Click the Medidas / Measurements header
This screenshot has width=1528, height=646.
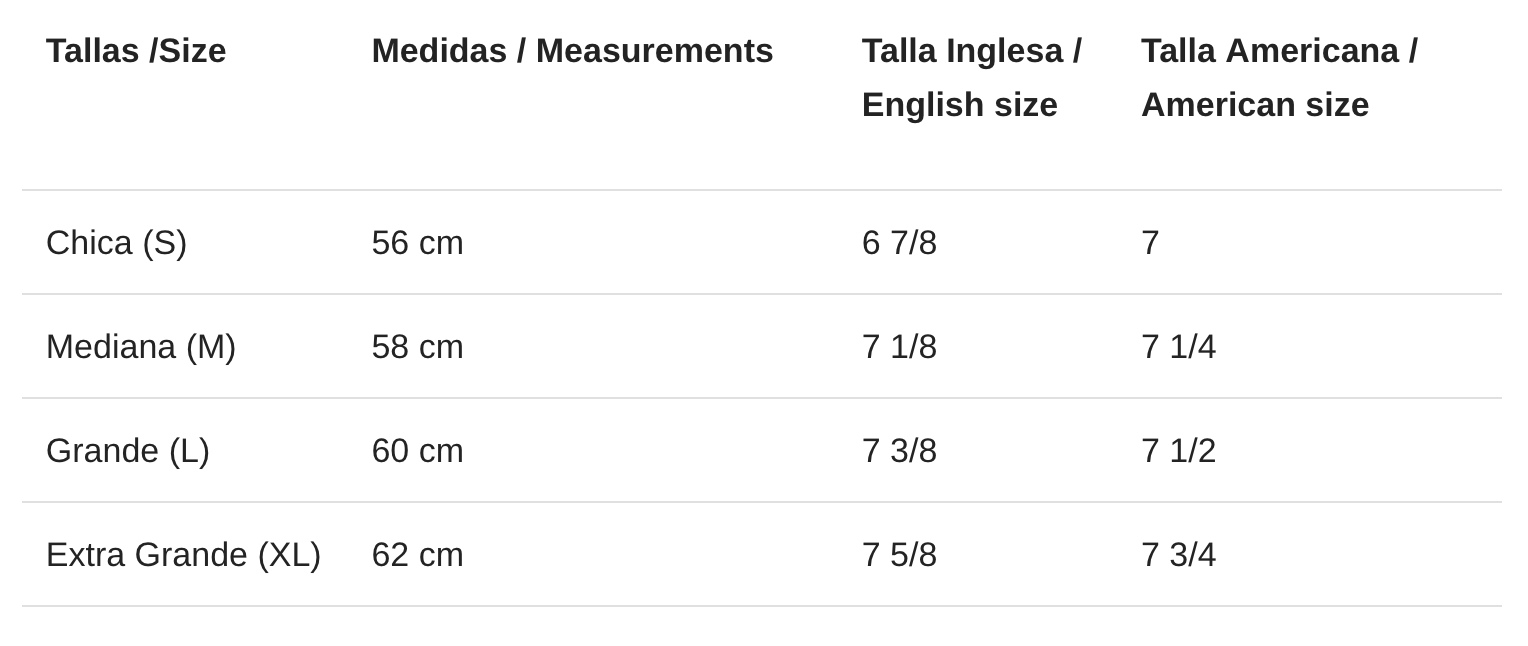pyautogui.click(x=572, y=51)
